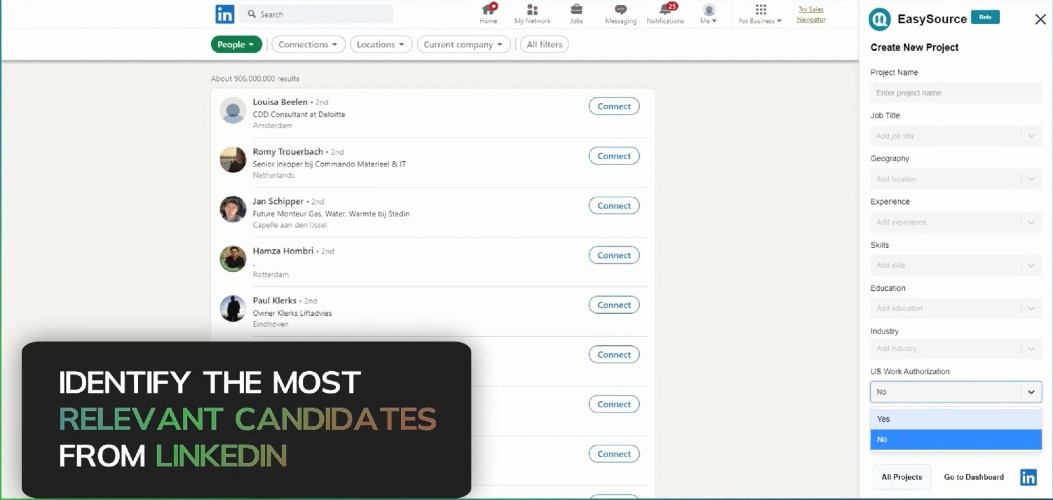
Task: Expand the Education dropdown arrow
Action: pos(1031,308)
